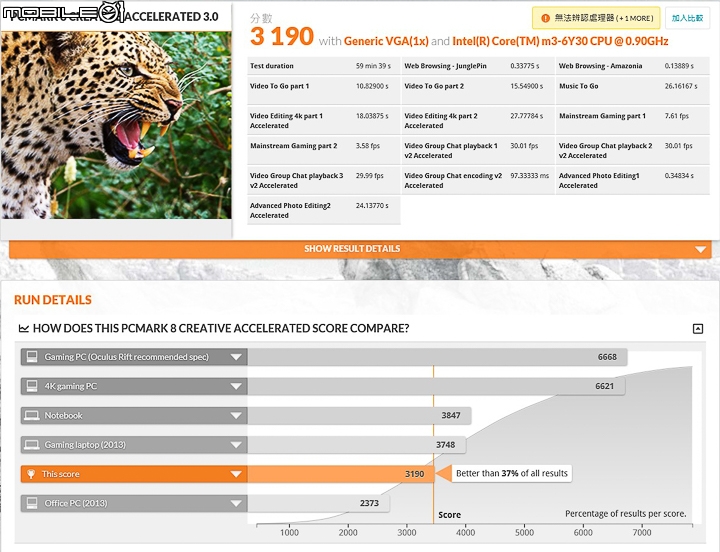
Task: Expand the This score row arrow
Action: [236, 474]
